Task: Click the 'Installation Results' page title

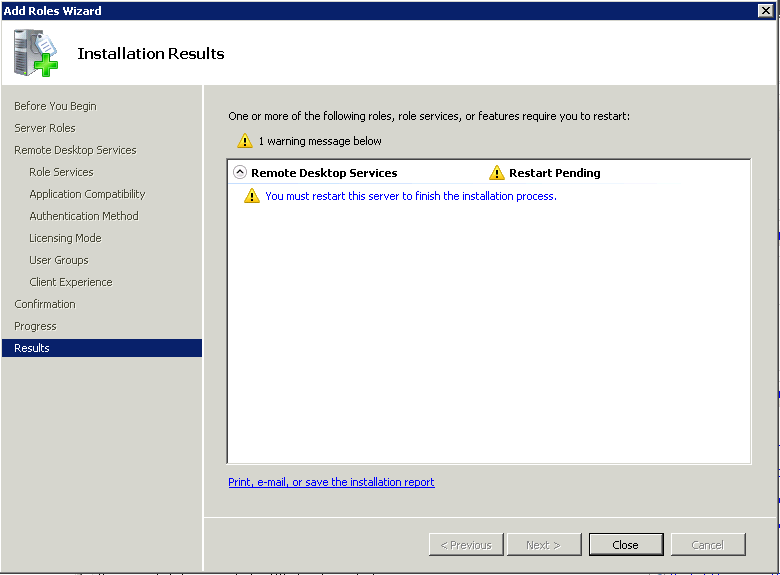Action: pyautogui.click(x=151, y=53)
